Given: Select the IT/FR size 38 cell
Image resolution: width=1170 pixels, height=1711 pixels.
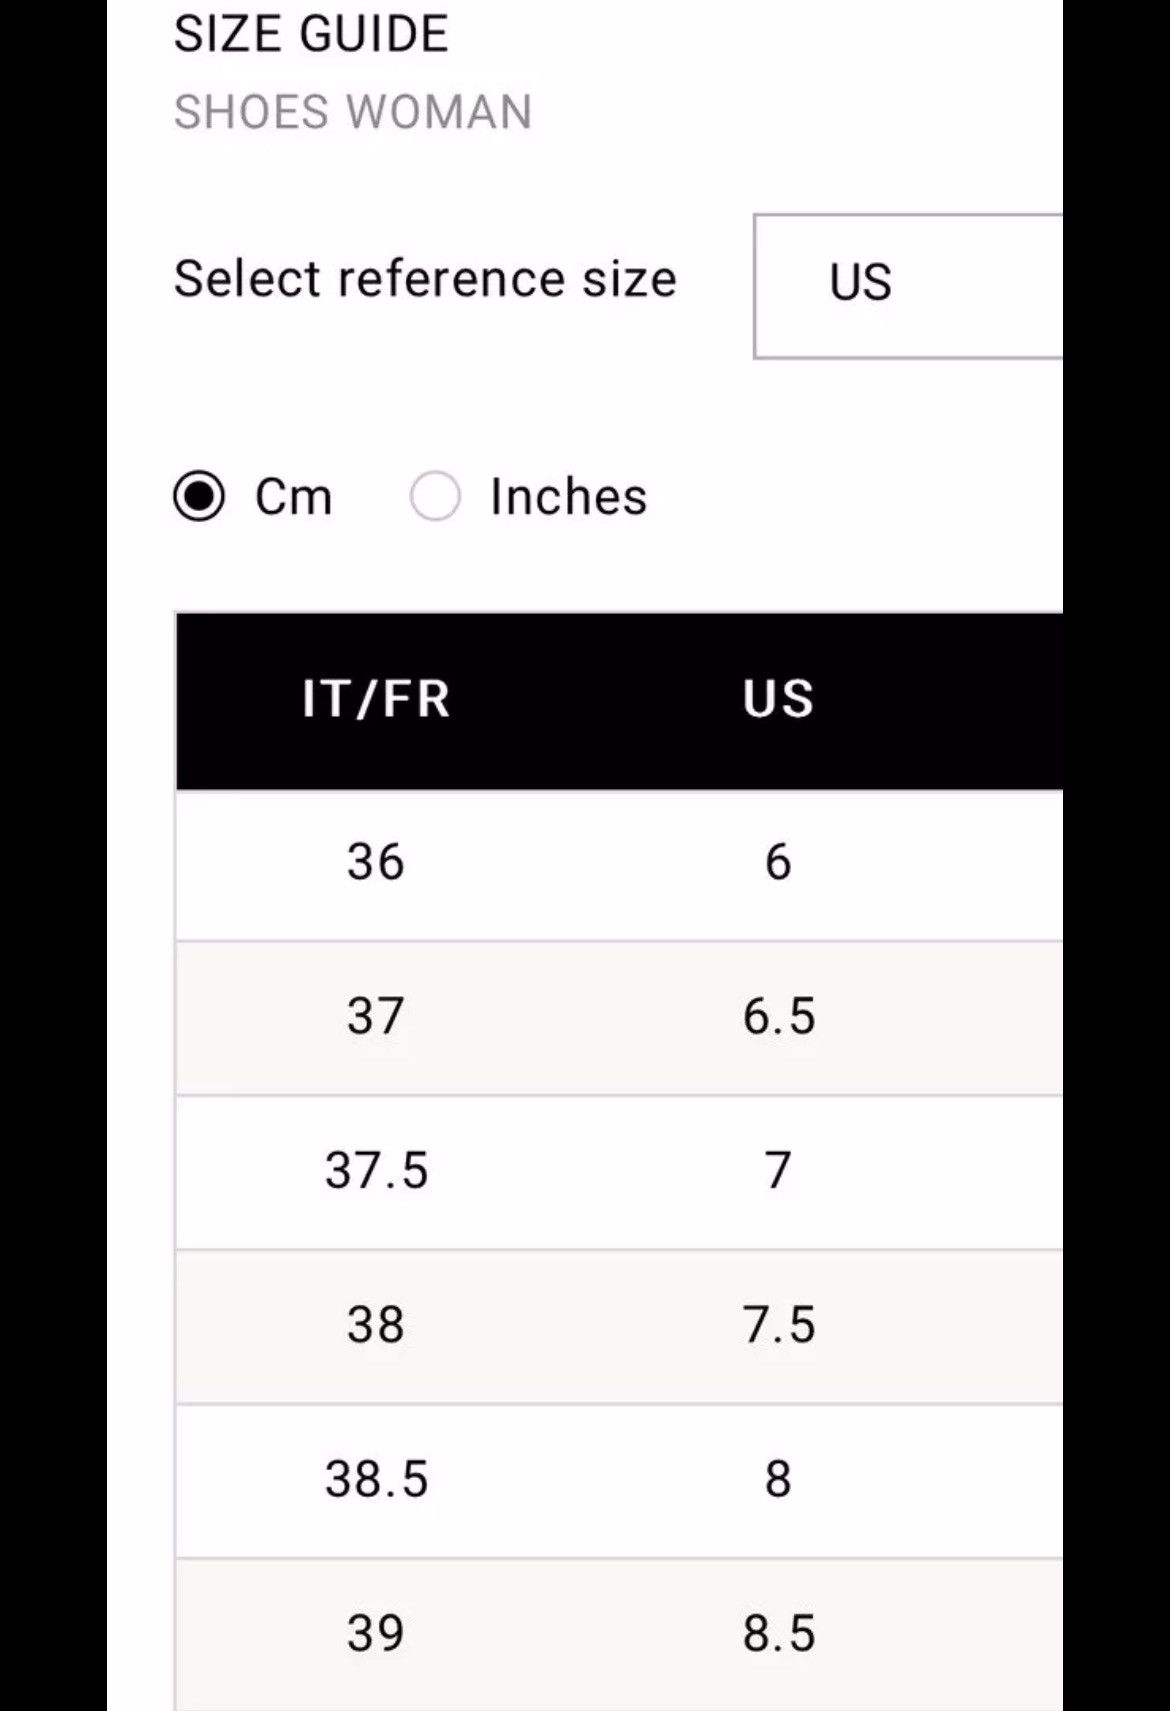Looking at the screenshot, I should 376,1325.
